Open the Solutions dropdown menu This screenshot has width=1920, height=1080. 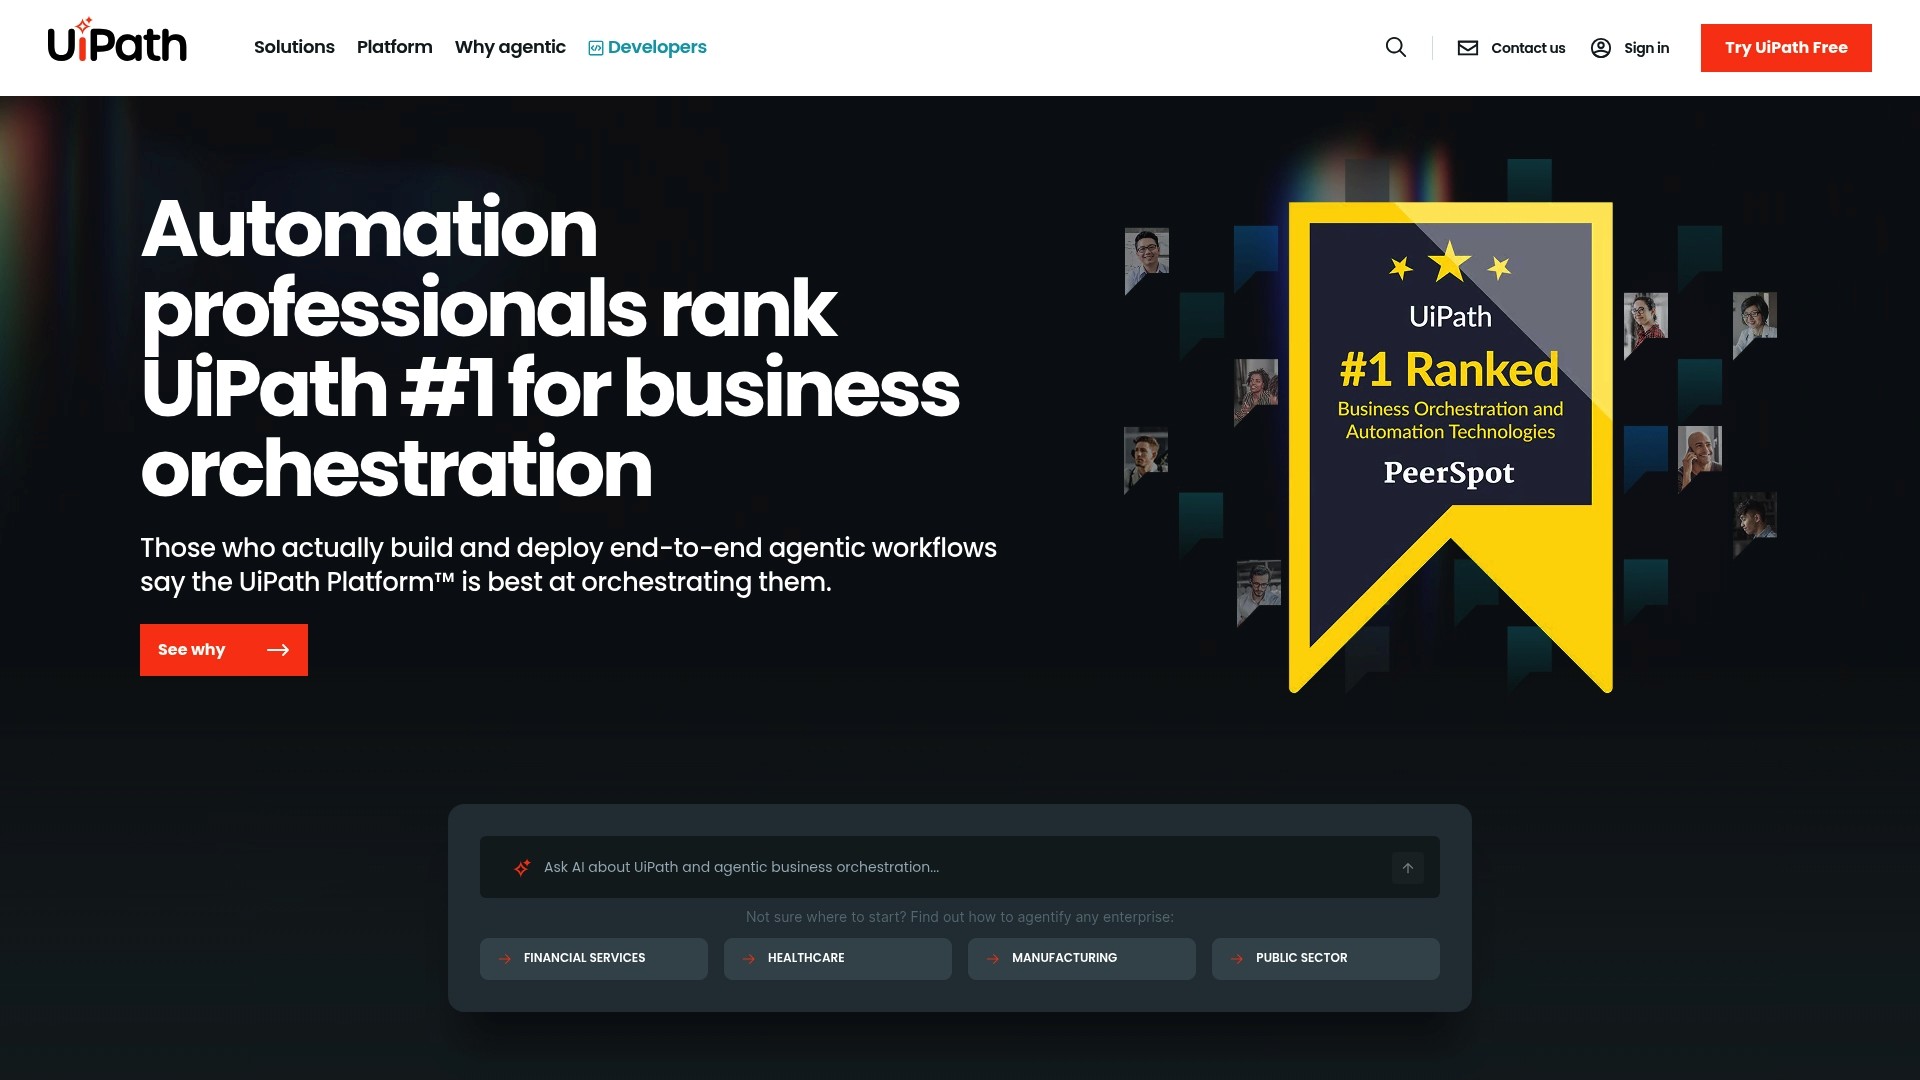pyautogui.click(x=294, y=47)
